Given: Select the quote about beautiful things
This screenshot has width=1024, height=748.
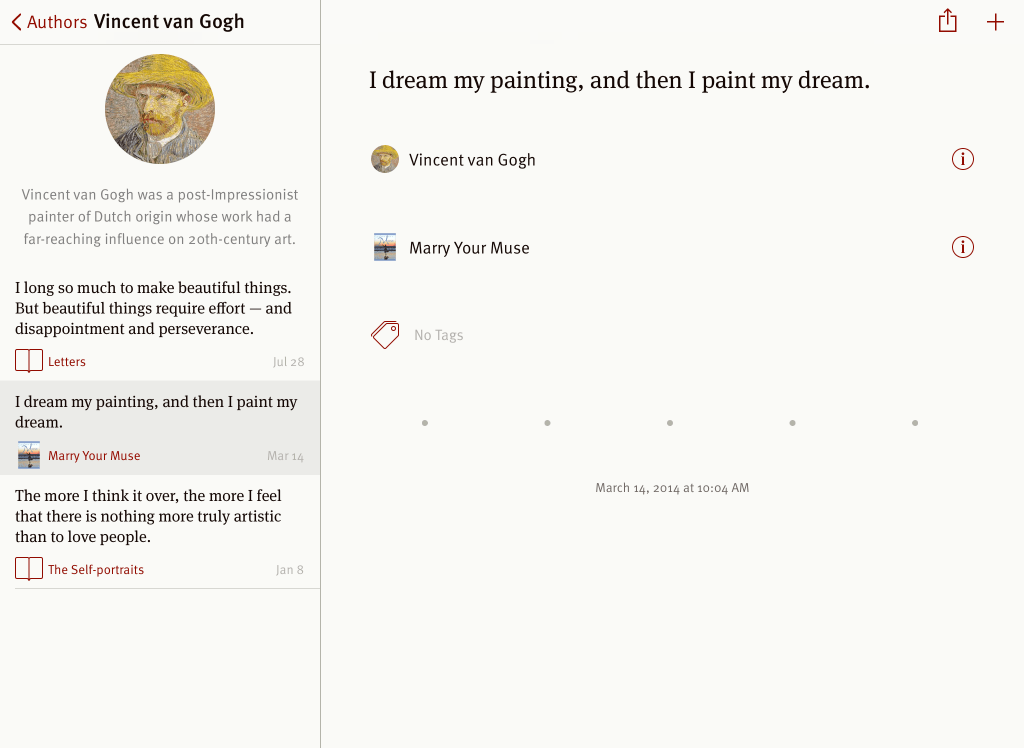Looking at the screenshot, I should (153, 308).
